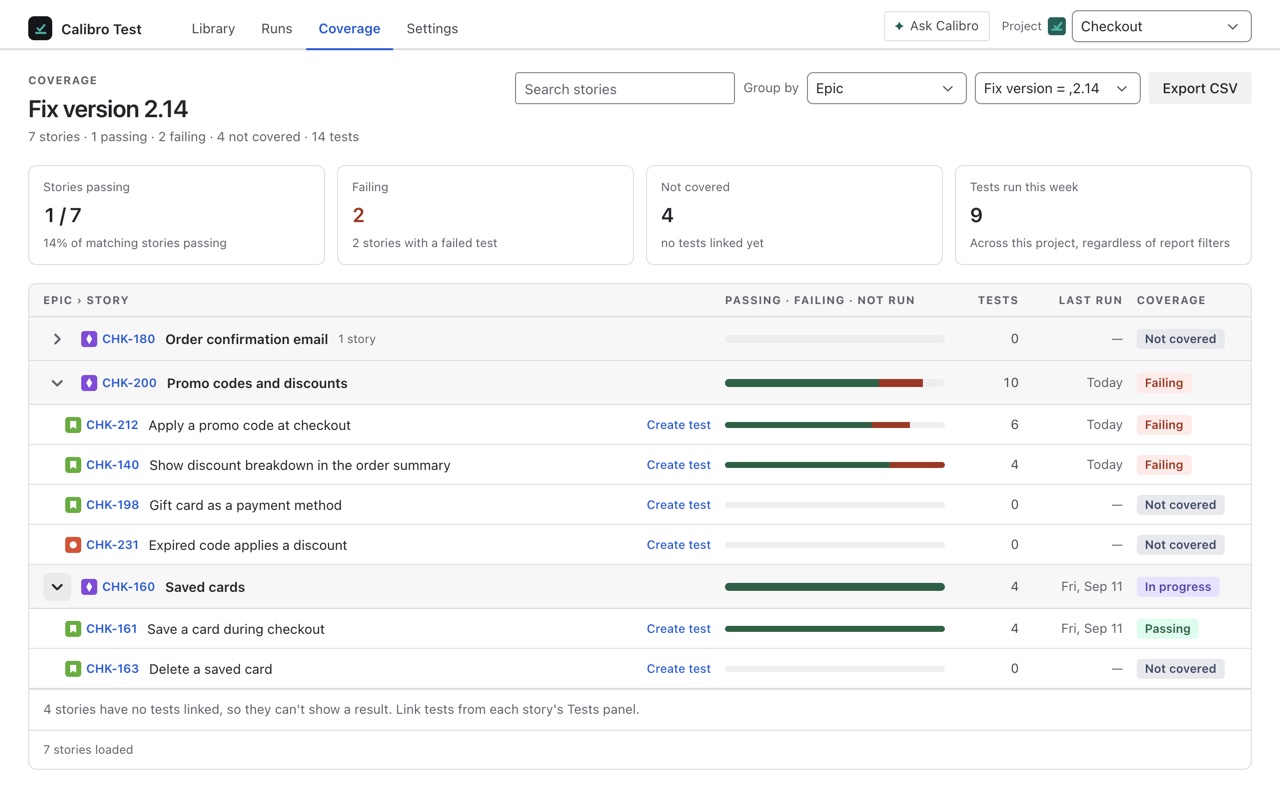1280x800 pixels.
Task: Click the Failing summary card
Action: click(x=485, y=215)
